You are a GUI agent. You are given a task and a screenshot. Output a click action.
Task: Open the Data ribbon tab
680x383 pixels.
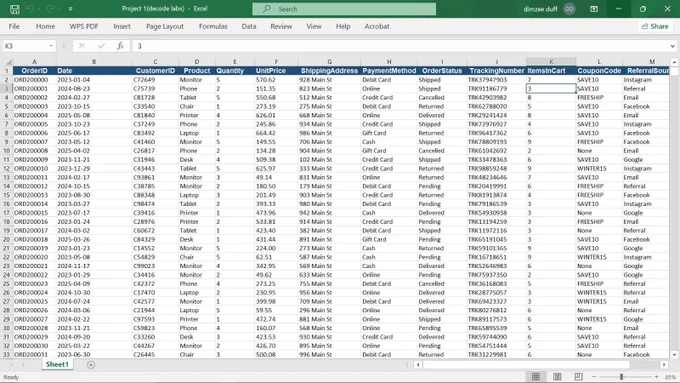[x=249, y=26]
